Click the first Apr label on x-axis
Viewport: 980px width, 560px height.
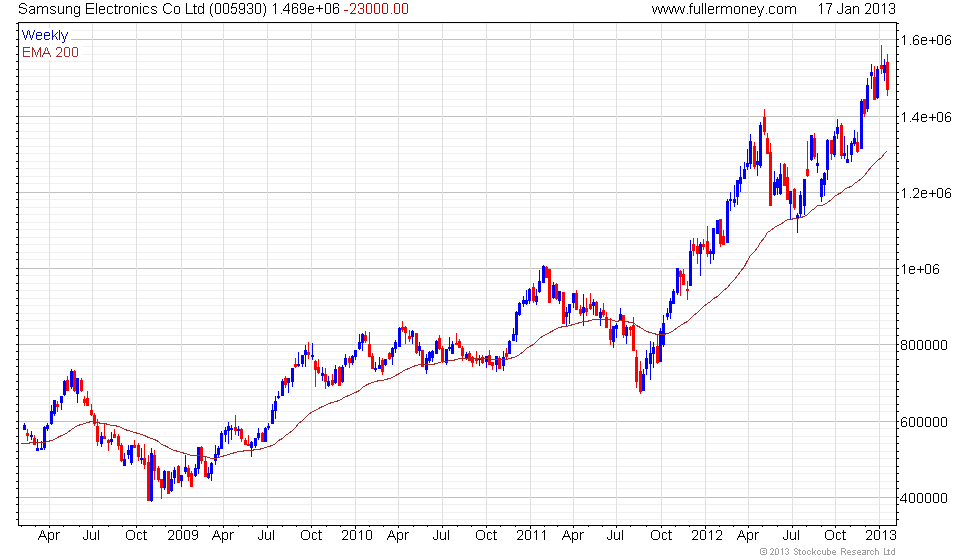(x=49, y=536)
